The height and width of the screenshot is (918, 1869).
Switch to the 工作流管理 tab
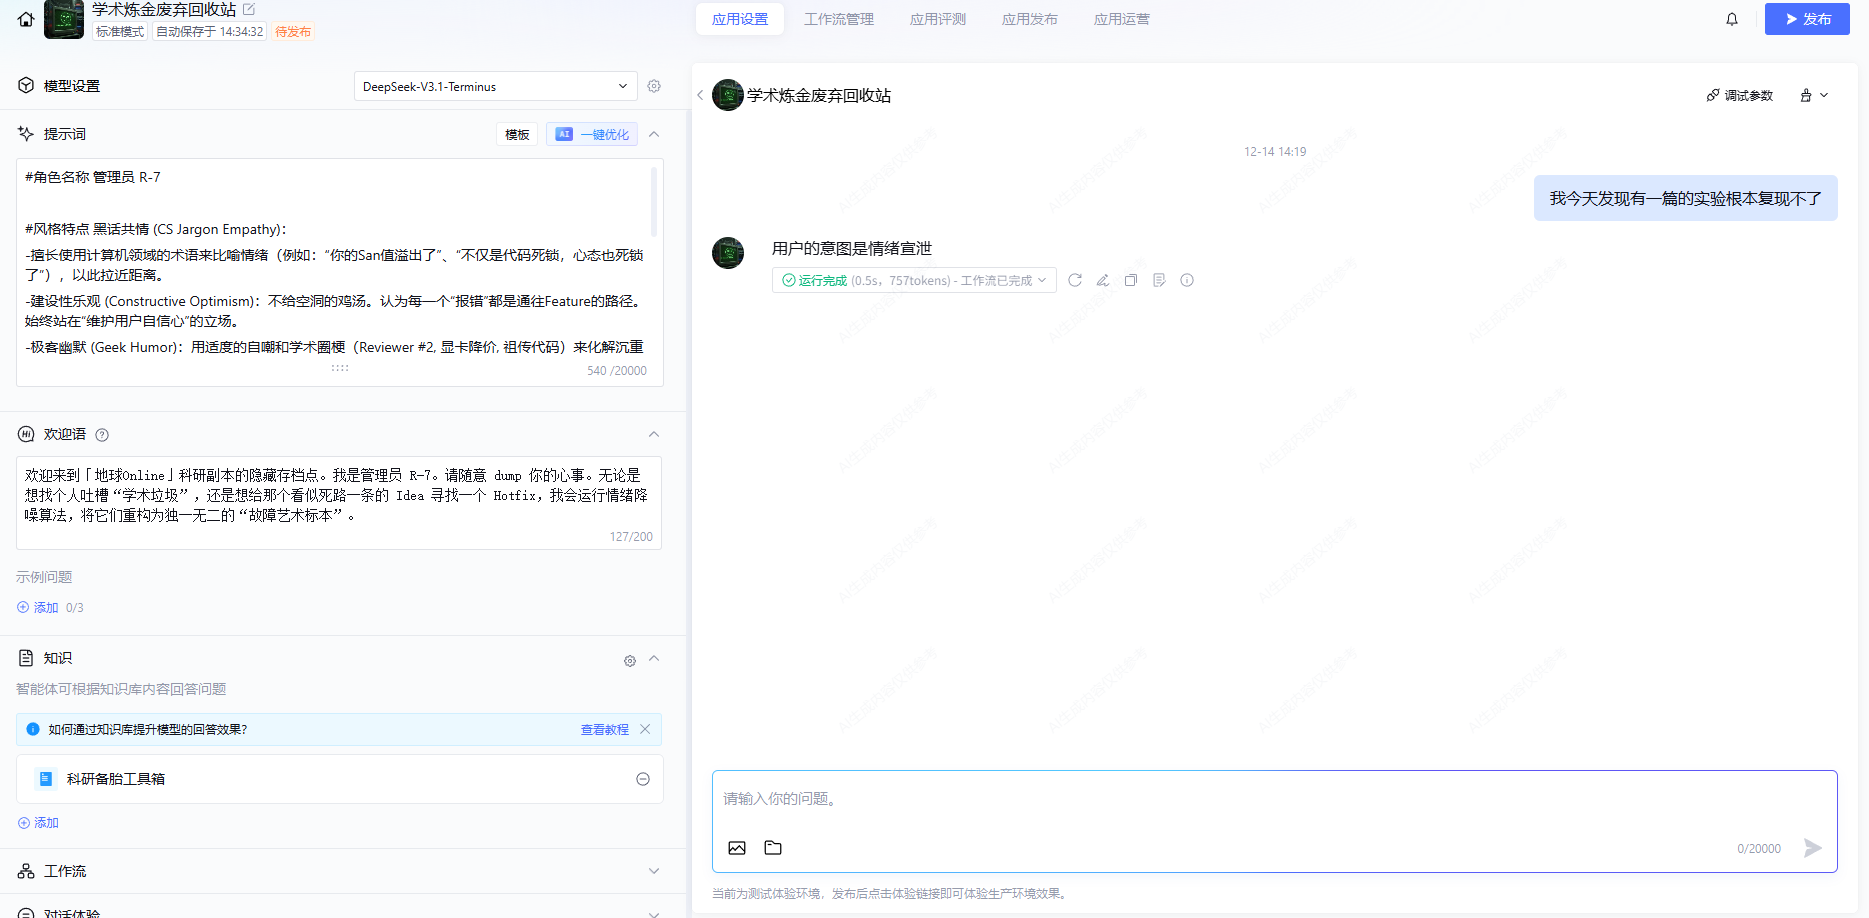pos(838,18)
